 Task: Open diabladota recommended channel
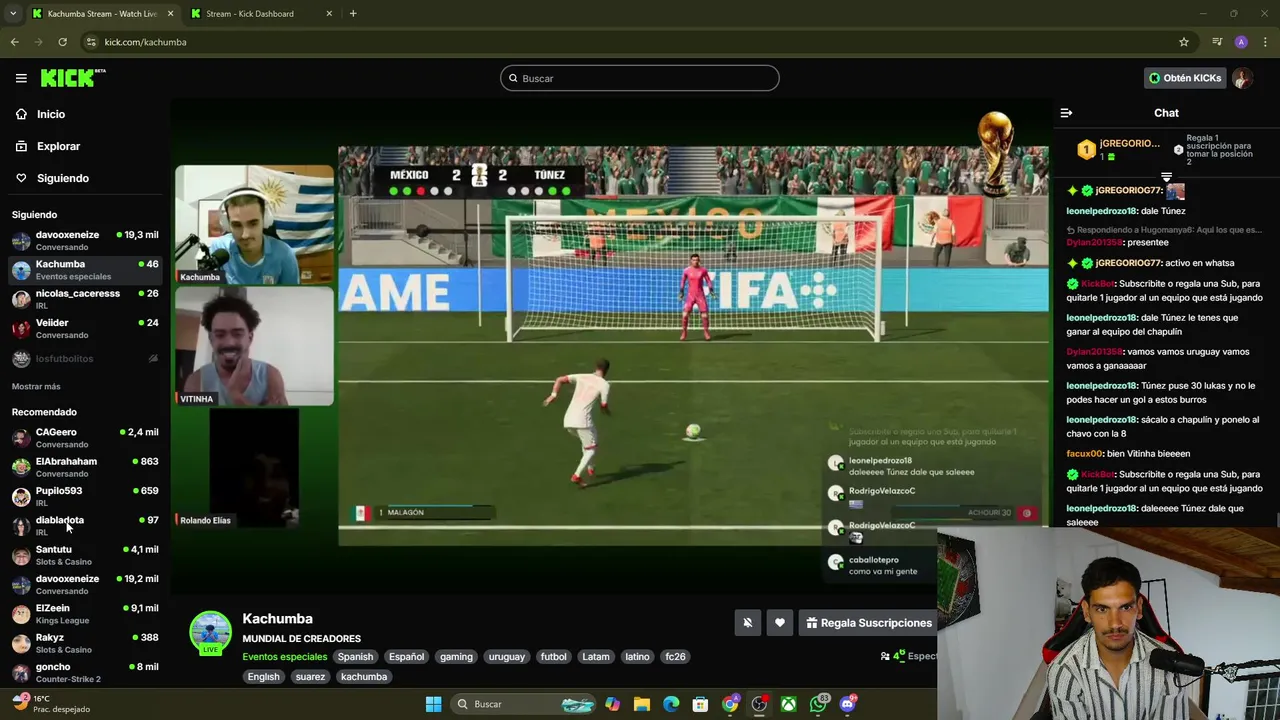click(84, 525)
